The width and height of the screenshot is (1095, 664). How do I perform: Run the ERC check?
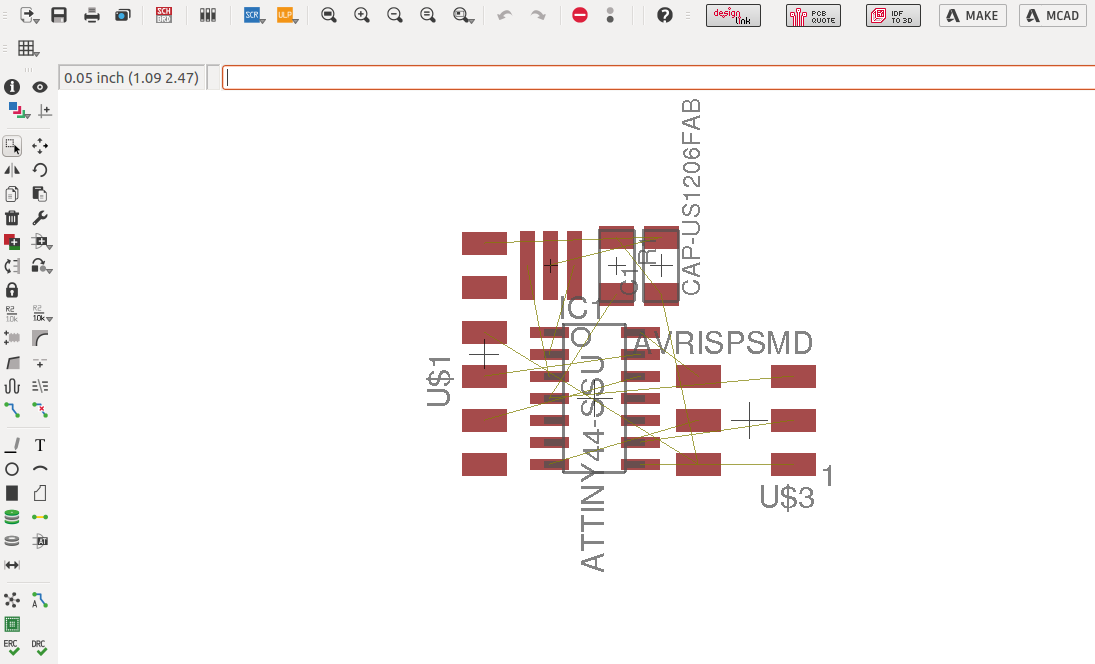12,647
